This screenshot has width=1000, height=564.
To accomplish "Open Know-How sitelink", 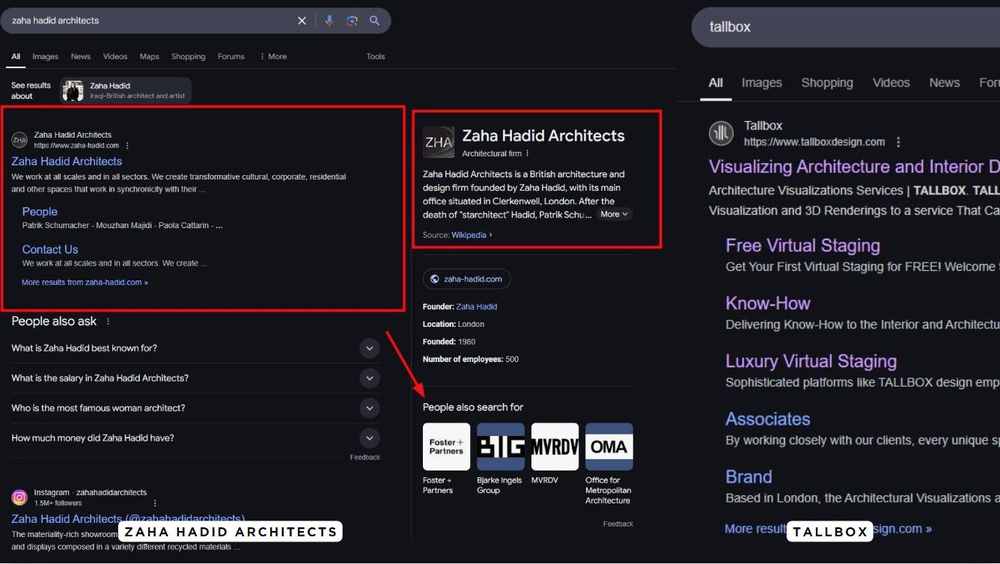I will (768, 304).
